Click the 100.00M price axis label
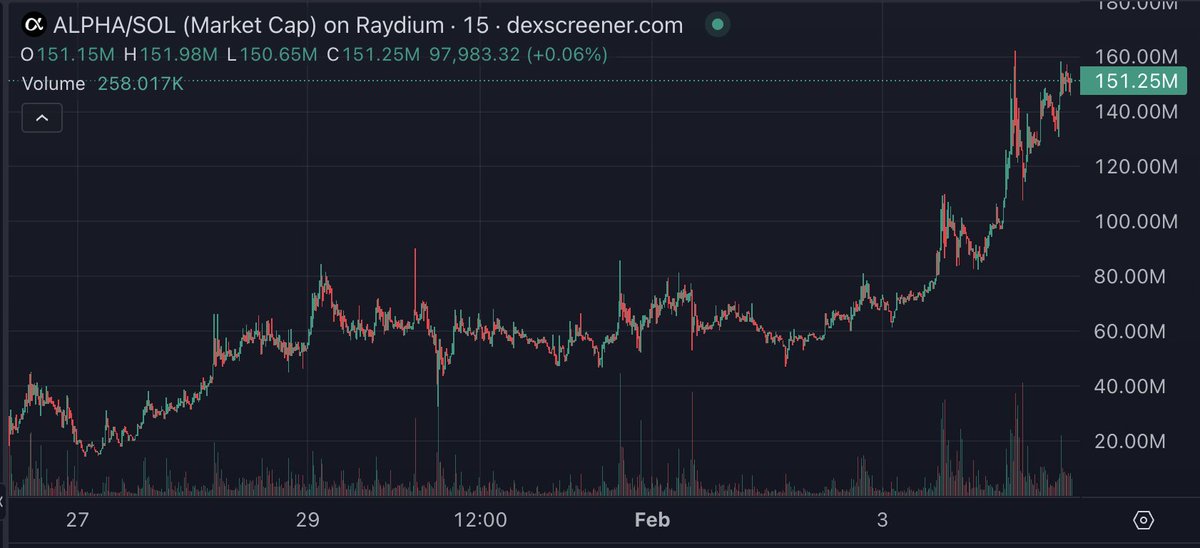Screen dimensions: 1200x548 1136,222
